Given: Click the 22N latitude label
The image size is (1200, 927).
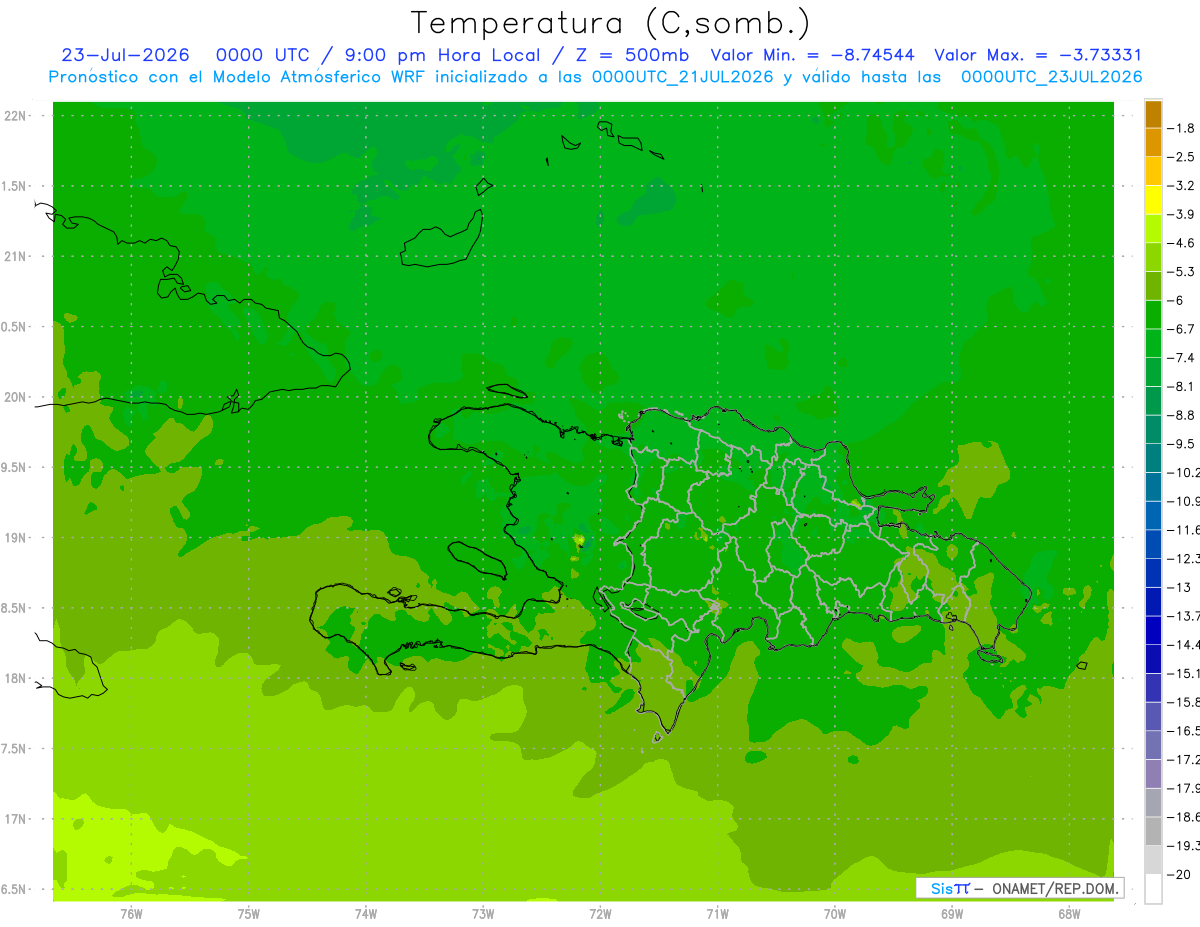Looking at the screenshot, I should (17, 116).
